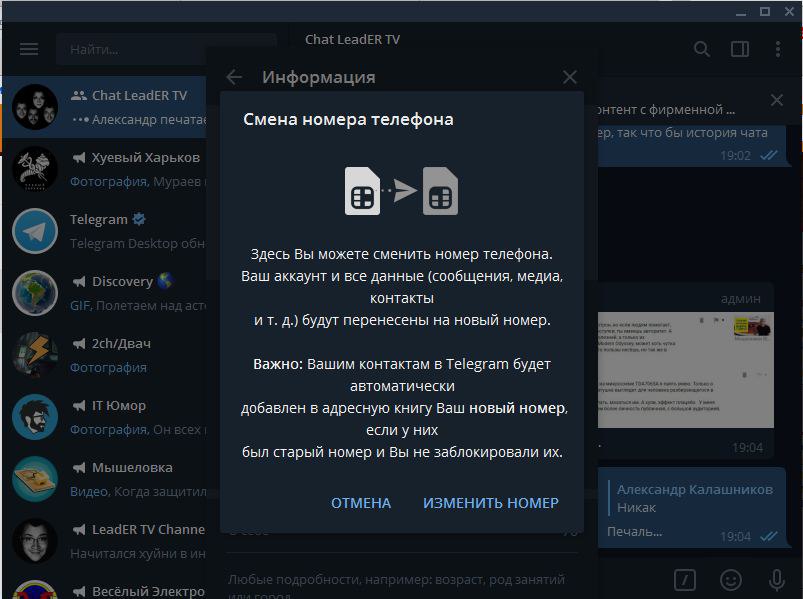Open the Мышеловка channel
803x599 pixels.
click(x=104, y=479)
